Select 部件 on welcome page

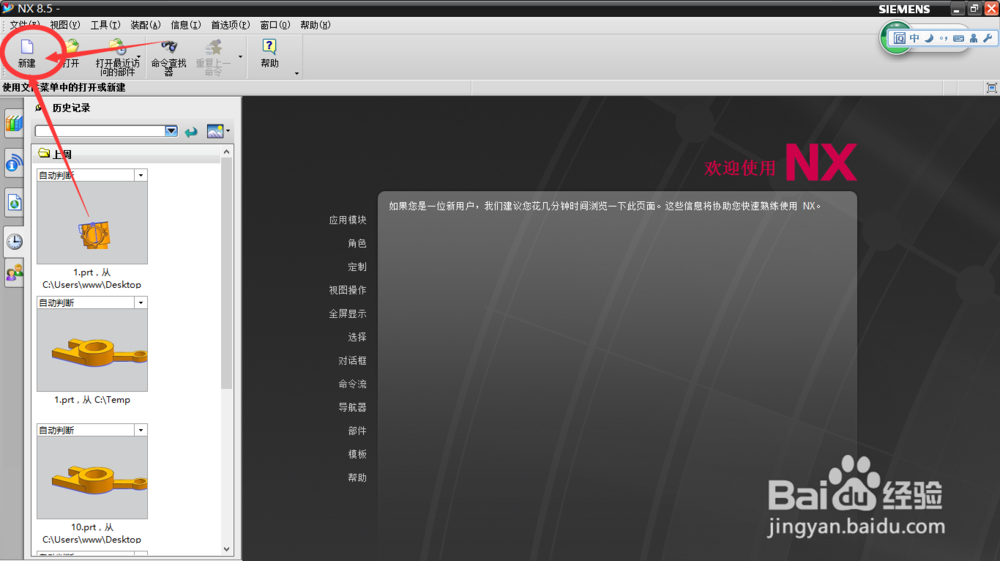pyautogui.click(x=357, y=431)
